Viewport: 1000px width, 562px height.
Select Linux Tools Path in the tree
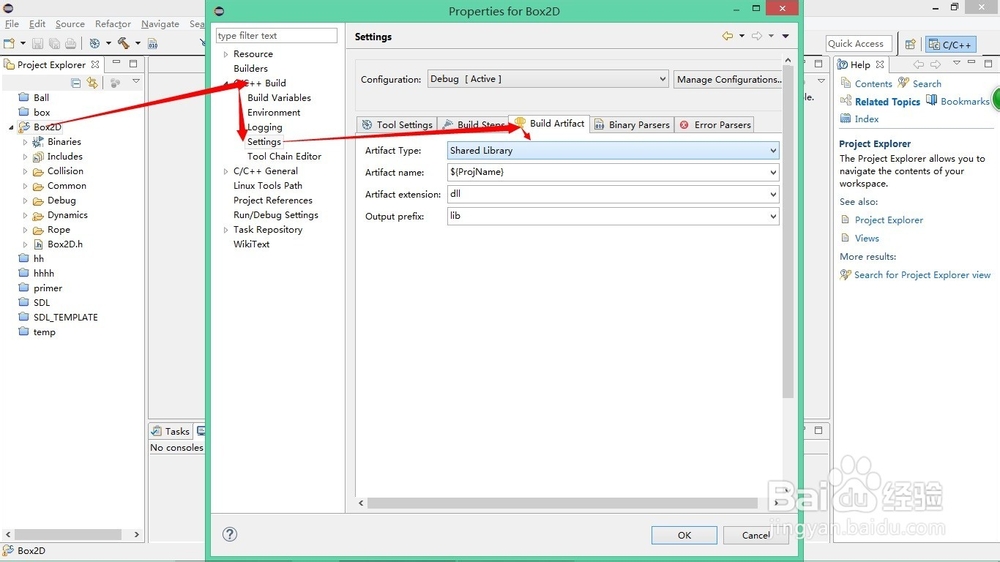click(267, 186)
